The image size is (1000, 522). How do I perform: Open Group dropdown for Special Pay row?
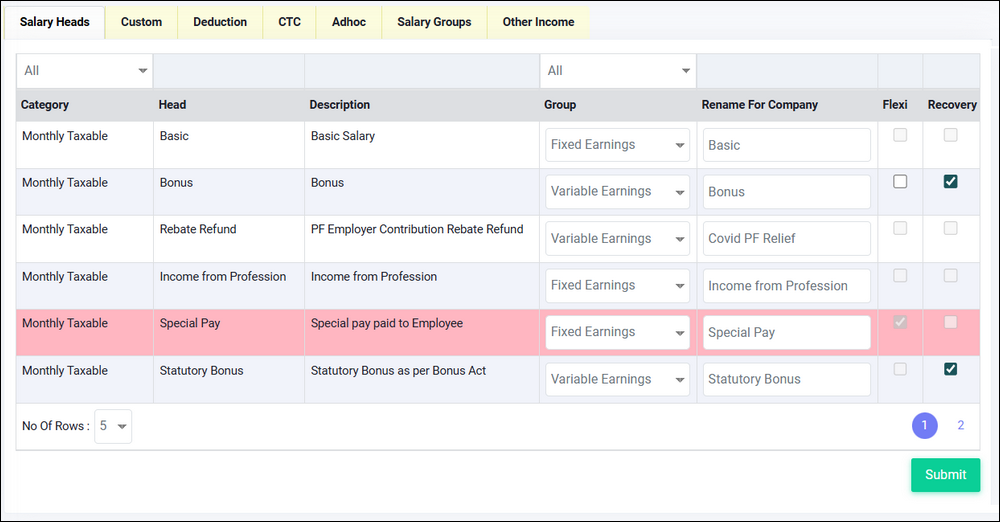pos(617,332)
